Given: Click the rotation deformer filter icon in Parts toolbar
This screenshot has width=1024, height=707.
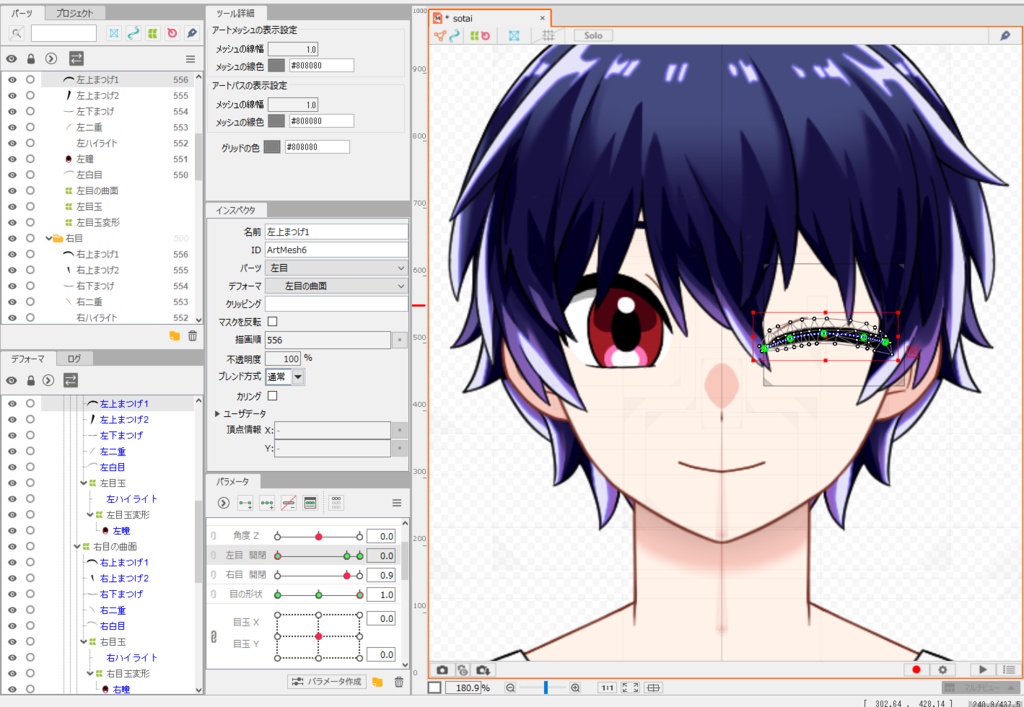Looking at the screenshot, I should 172,33.
